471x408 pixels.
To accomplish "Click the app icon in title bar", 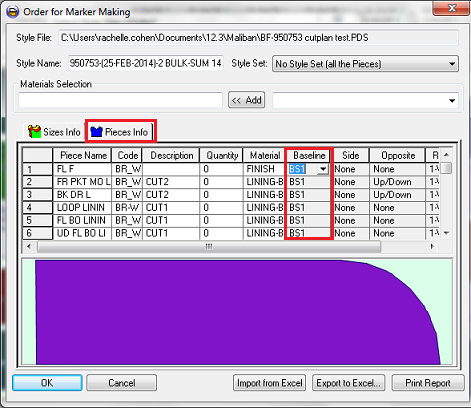I will click(12, 12).
